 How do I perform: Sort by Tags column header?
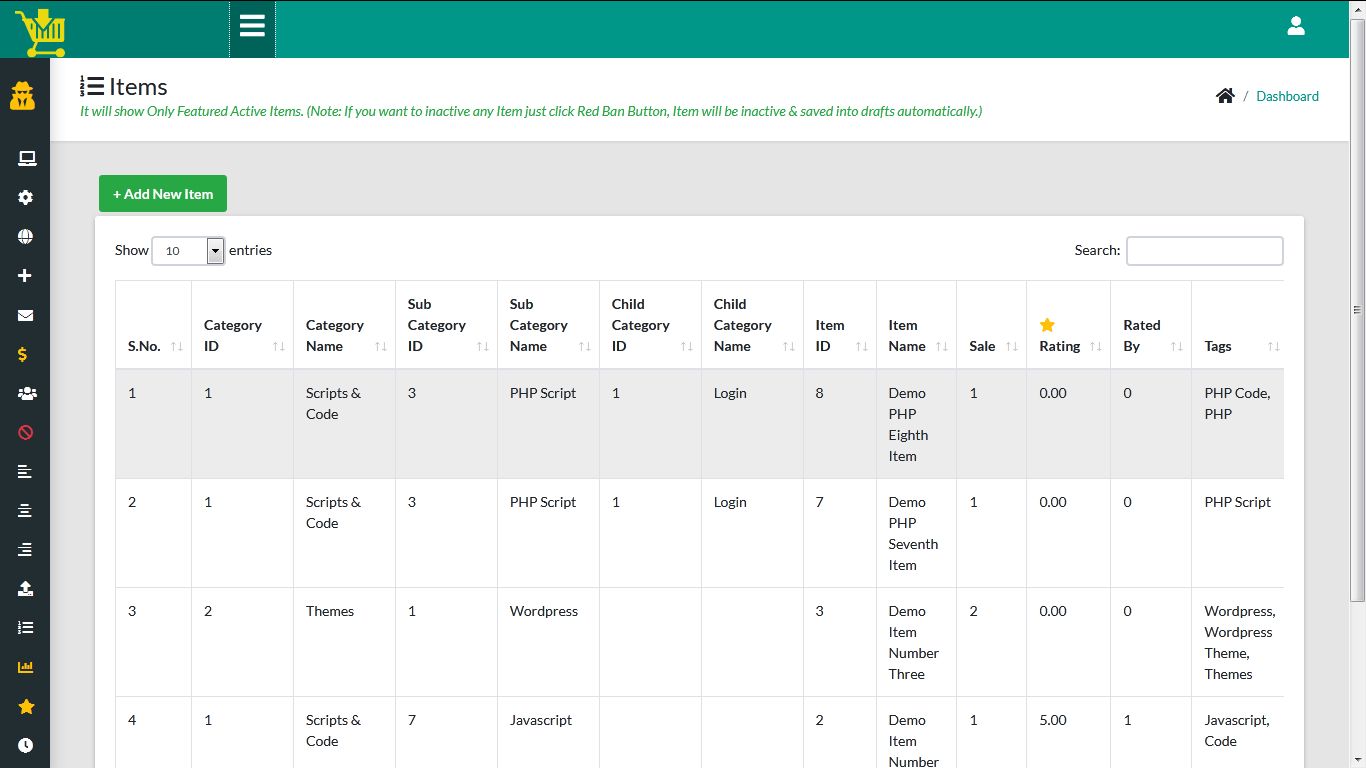pos(1238,325)
